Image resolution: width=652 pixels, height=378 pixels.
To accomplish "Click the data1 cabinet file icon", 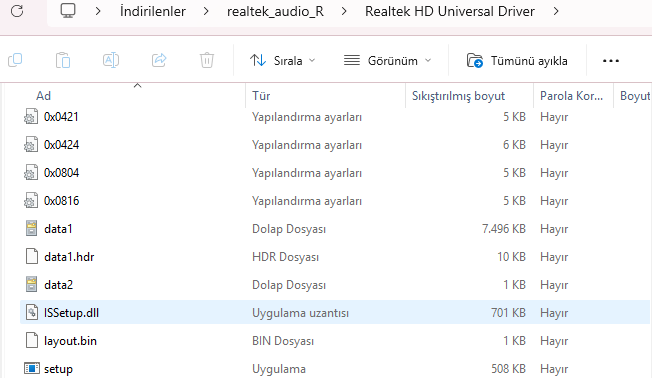I will point(31,229).
